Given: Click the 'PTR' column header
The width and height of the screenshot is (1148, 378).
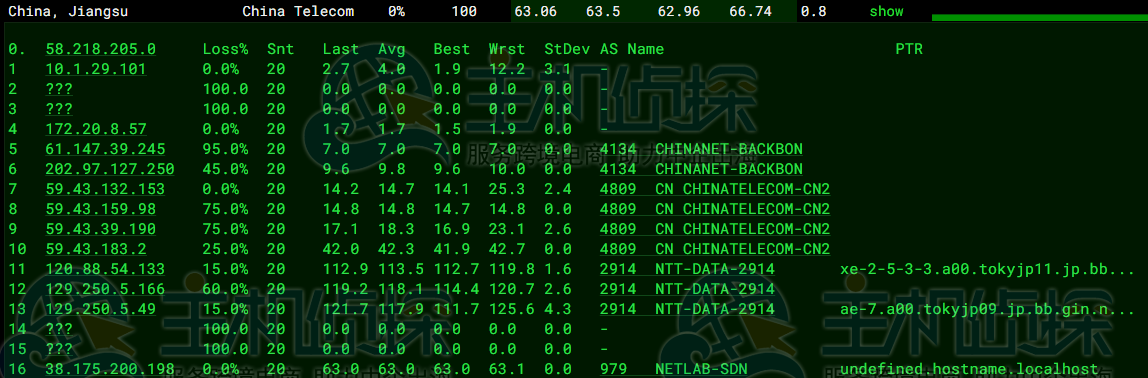Looking at the screenshot, I should point(909,49).
